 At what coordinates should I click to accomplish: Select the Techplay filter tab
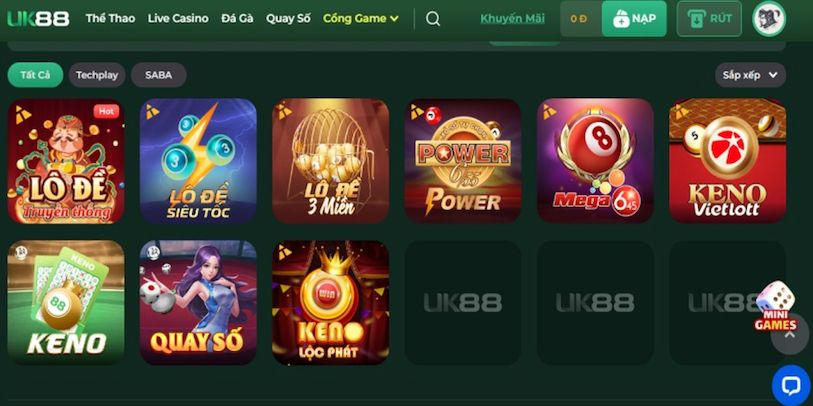tap(97, 75)
